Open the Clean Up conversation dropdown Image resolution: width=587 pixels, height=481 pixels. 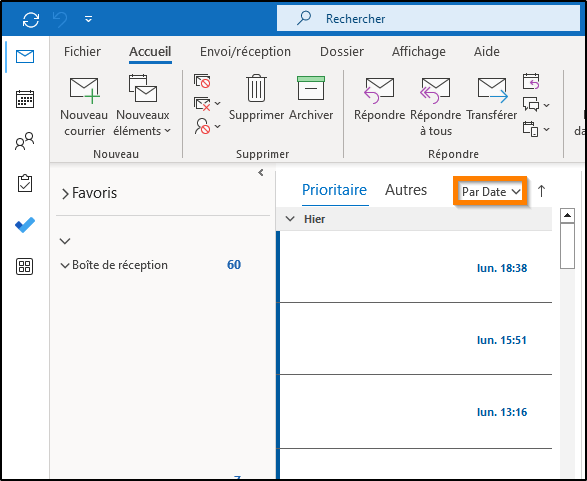207,104
